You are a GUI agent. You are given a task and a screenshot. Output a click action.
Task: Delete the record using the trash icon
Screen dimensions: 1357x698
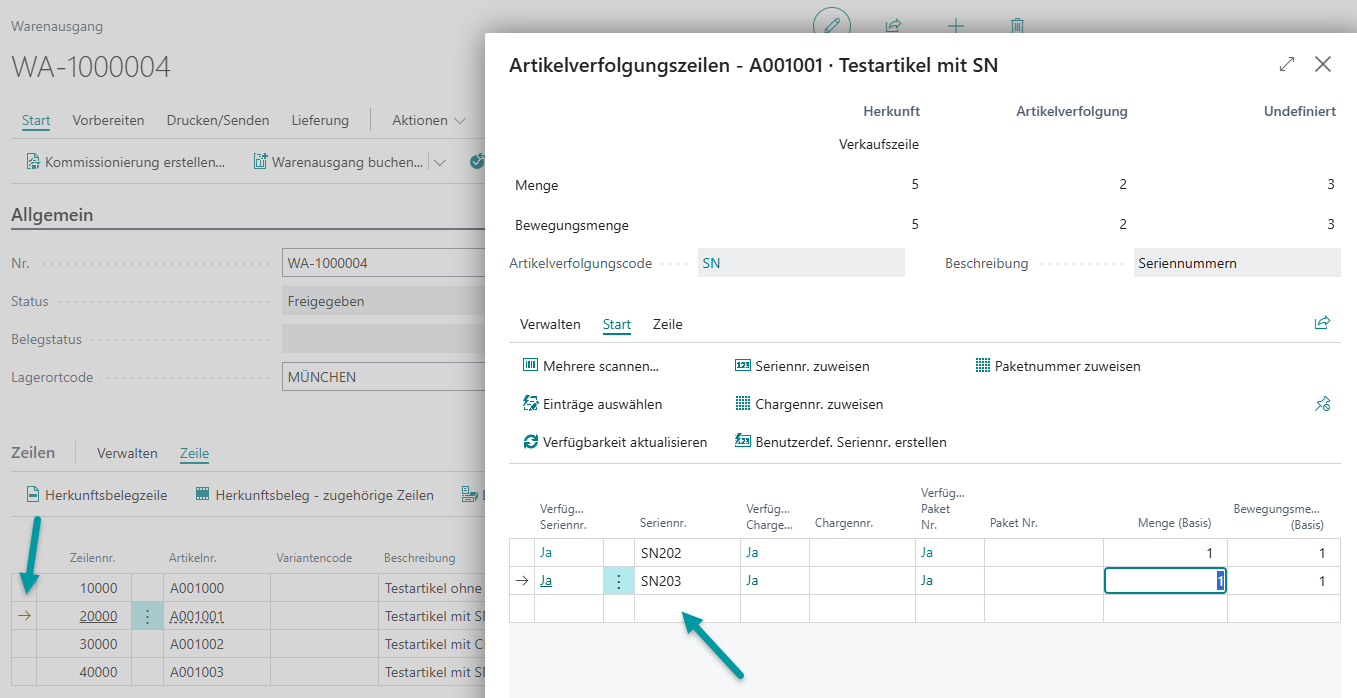click(1017, 27)
